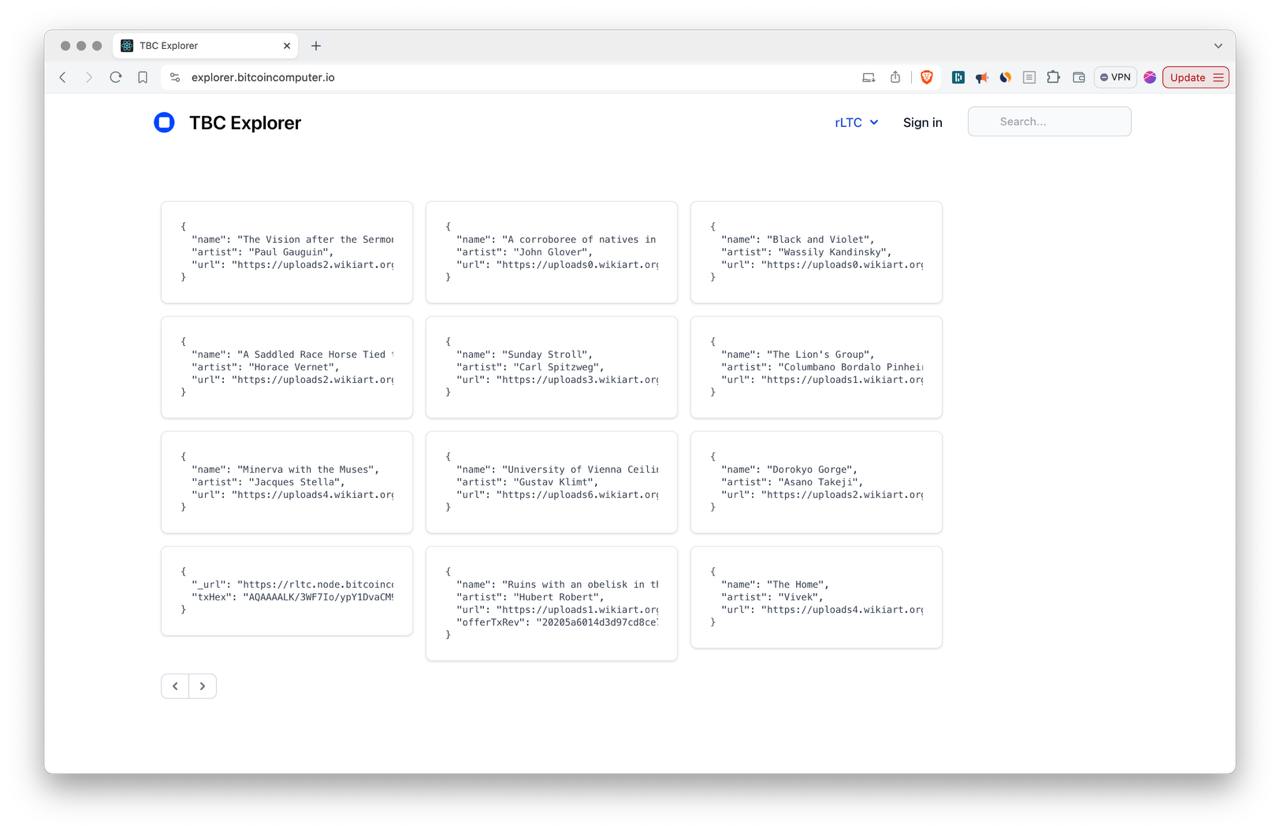This screenshot has height=832, width=1280.
Task: Close the TBC Explorer tab
Action: pyautogui.click(x=287, y=45)
